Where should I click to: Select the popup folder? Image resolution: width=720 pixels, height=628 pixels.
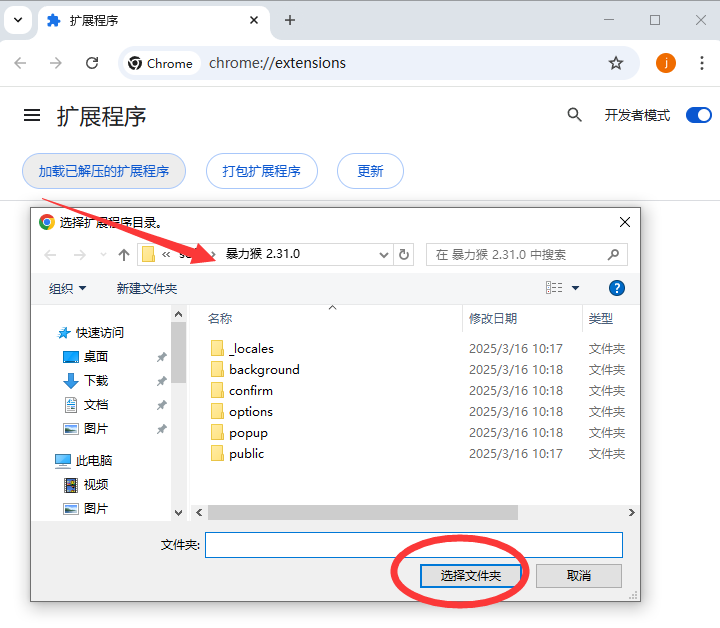pos(239,433)
